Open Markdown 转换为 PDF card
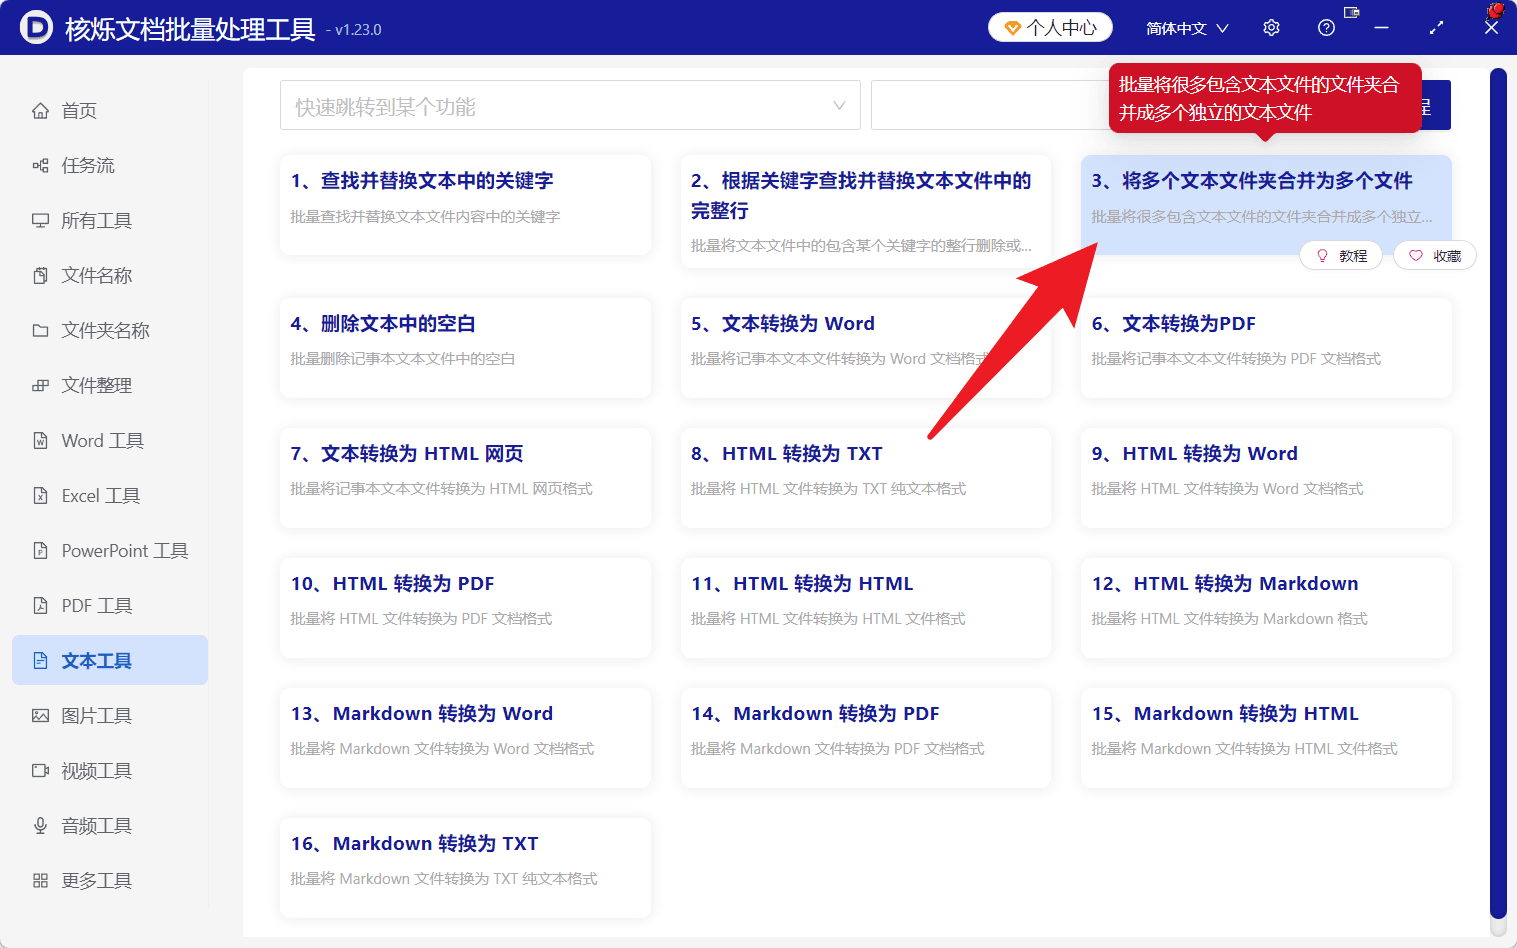Screen dimensions: 1517x948 tap(865, 738)
